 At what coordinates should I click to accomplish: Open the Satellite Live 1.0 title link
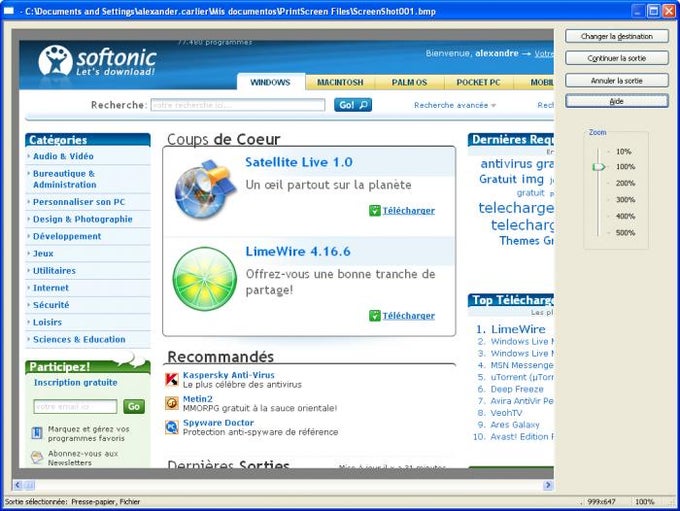pyautogui.click(x=299, y=162)
